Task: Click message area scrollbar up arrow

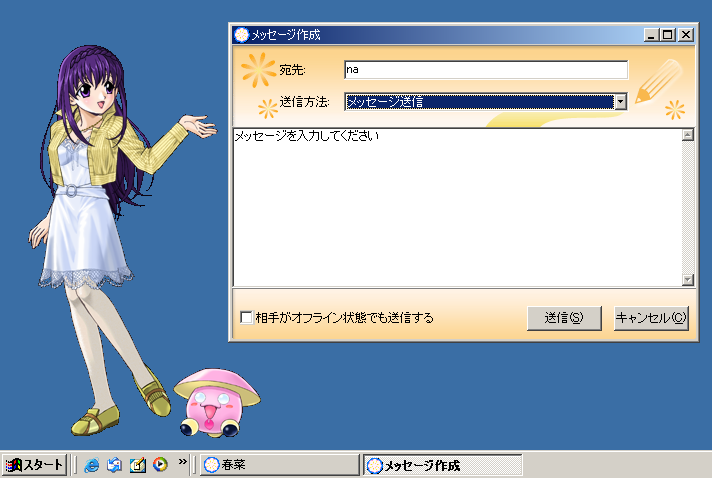Action: [688, 135]
